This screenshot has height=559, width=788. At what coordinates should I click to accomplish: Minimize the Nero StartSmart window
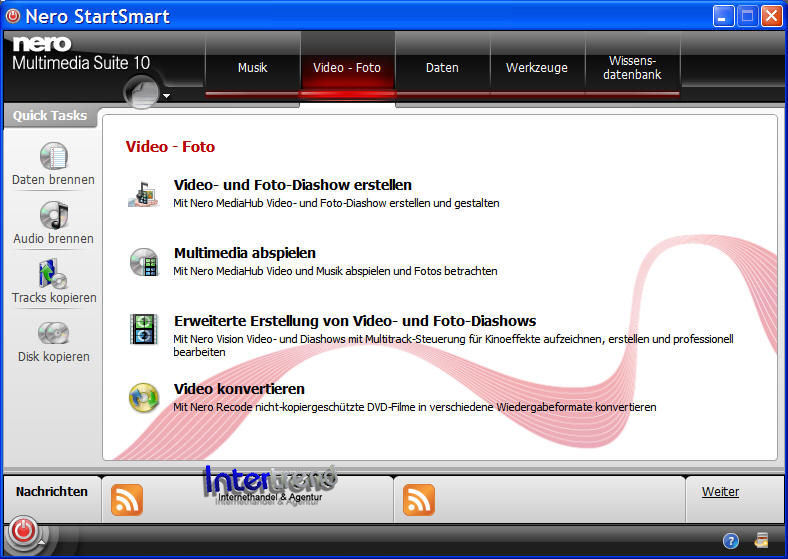pos(723,17)
